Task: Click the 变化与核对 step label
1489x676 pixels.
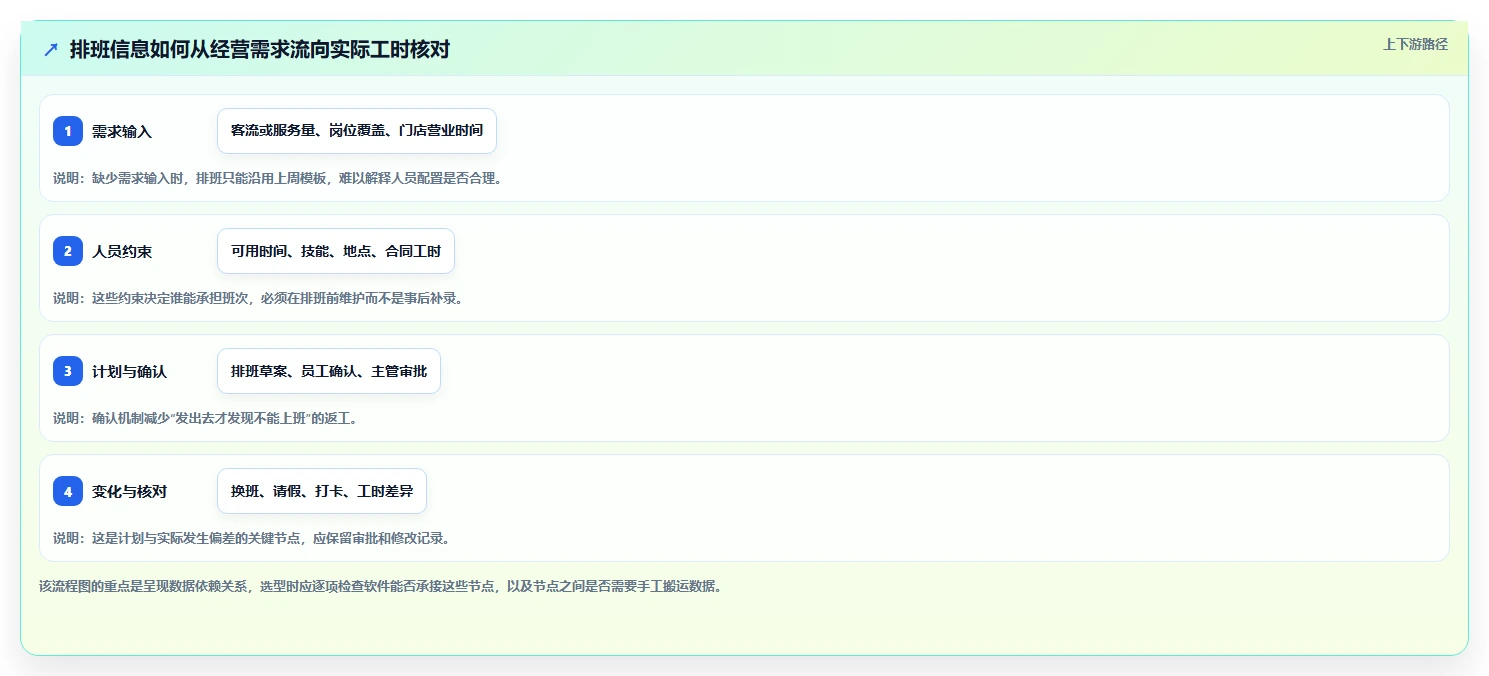Action: [x=129, y=491]
